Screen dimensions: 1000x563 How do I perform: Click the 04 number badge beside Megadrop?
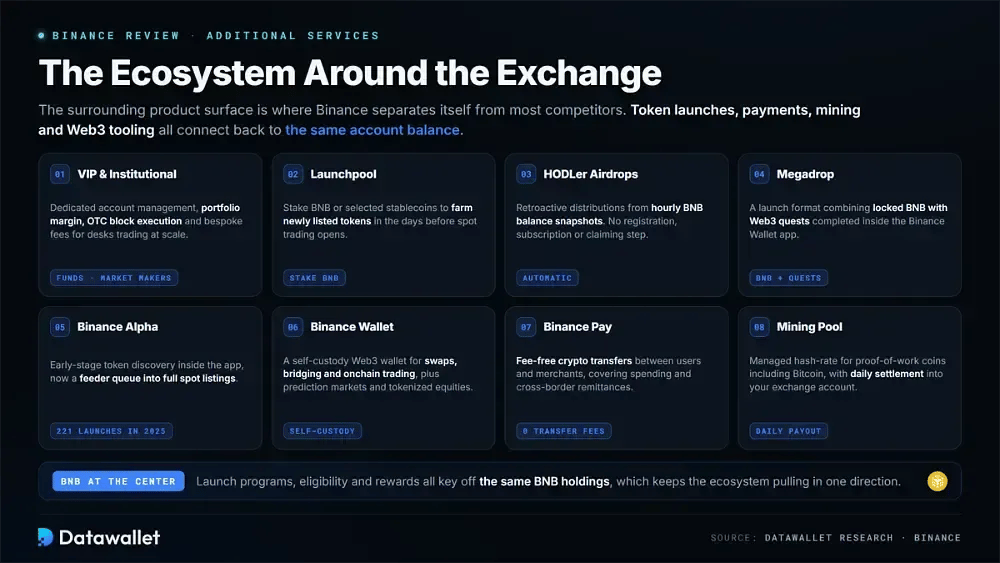(759, 174)
